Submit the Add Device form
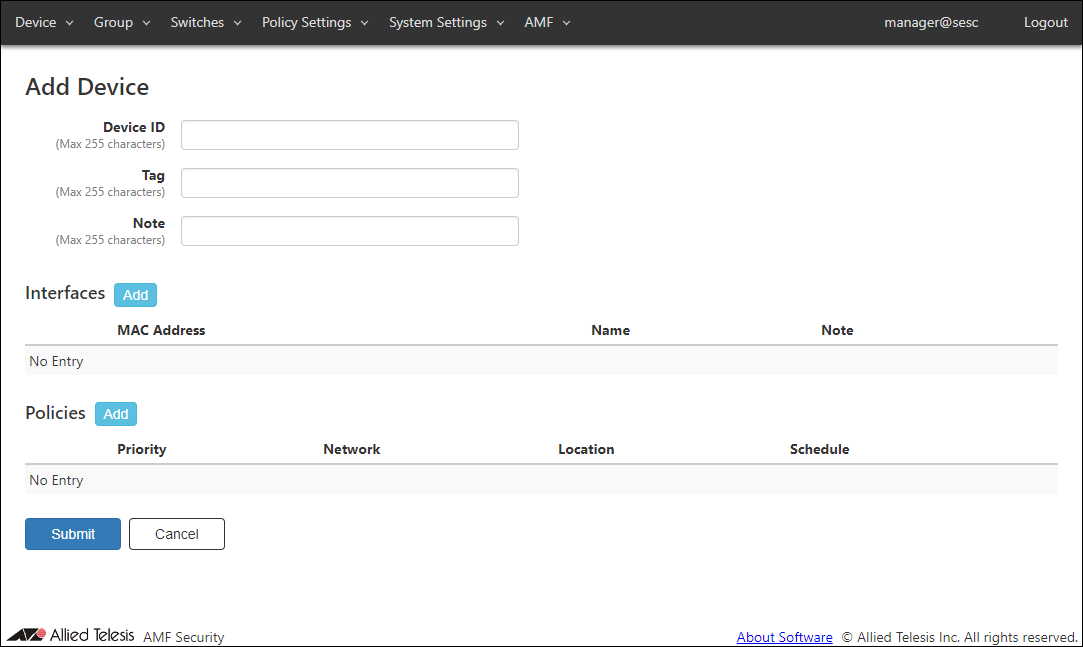Image resolution: width=1083 pixels, height=647 pixels. 73,534
